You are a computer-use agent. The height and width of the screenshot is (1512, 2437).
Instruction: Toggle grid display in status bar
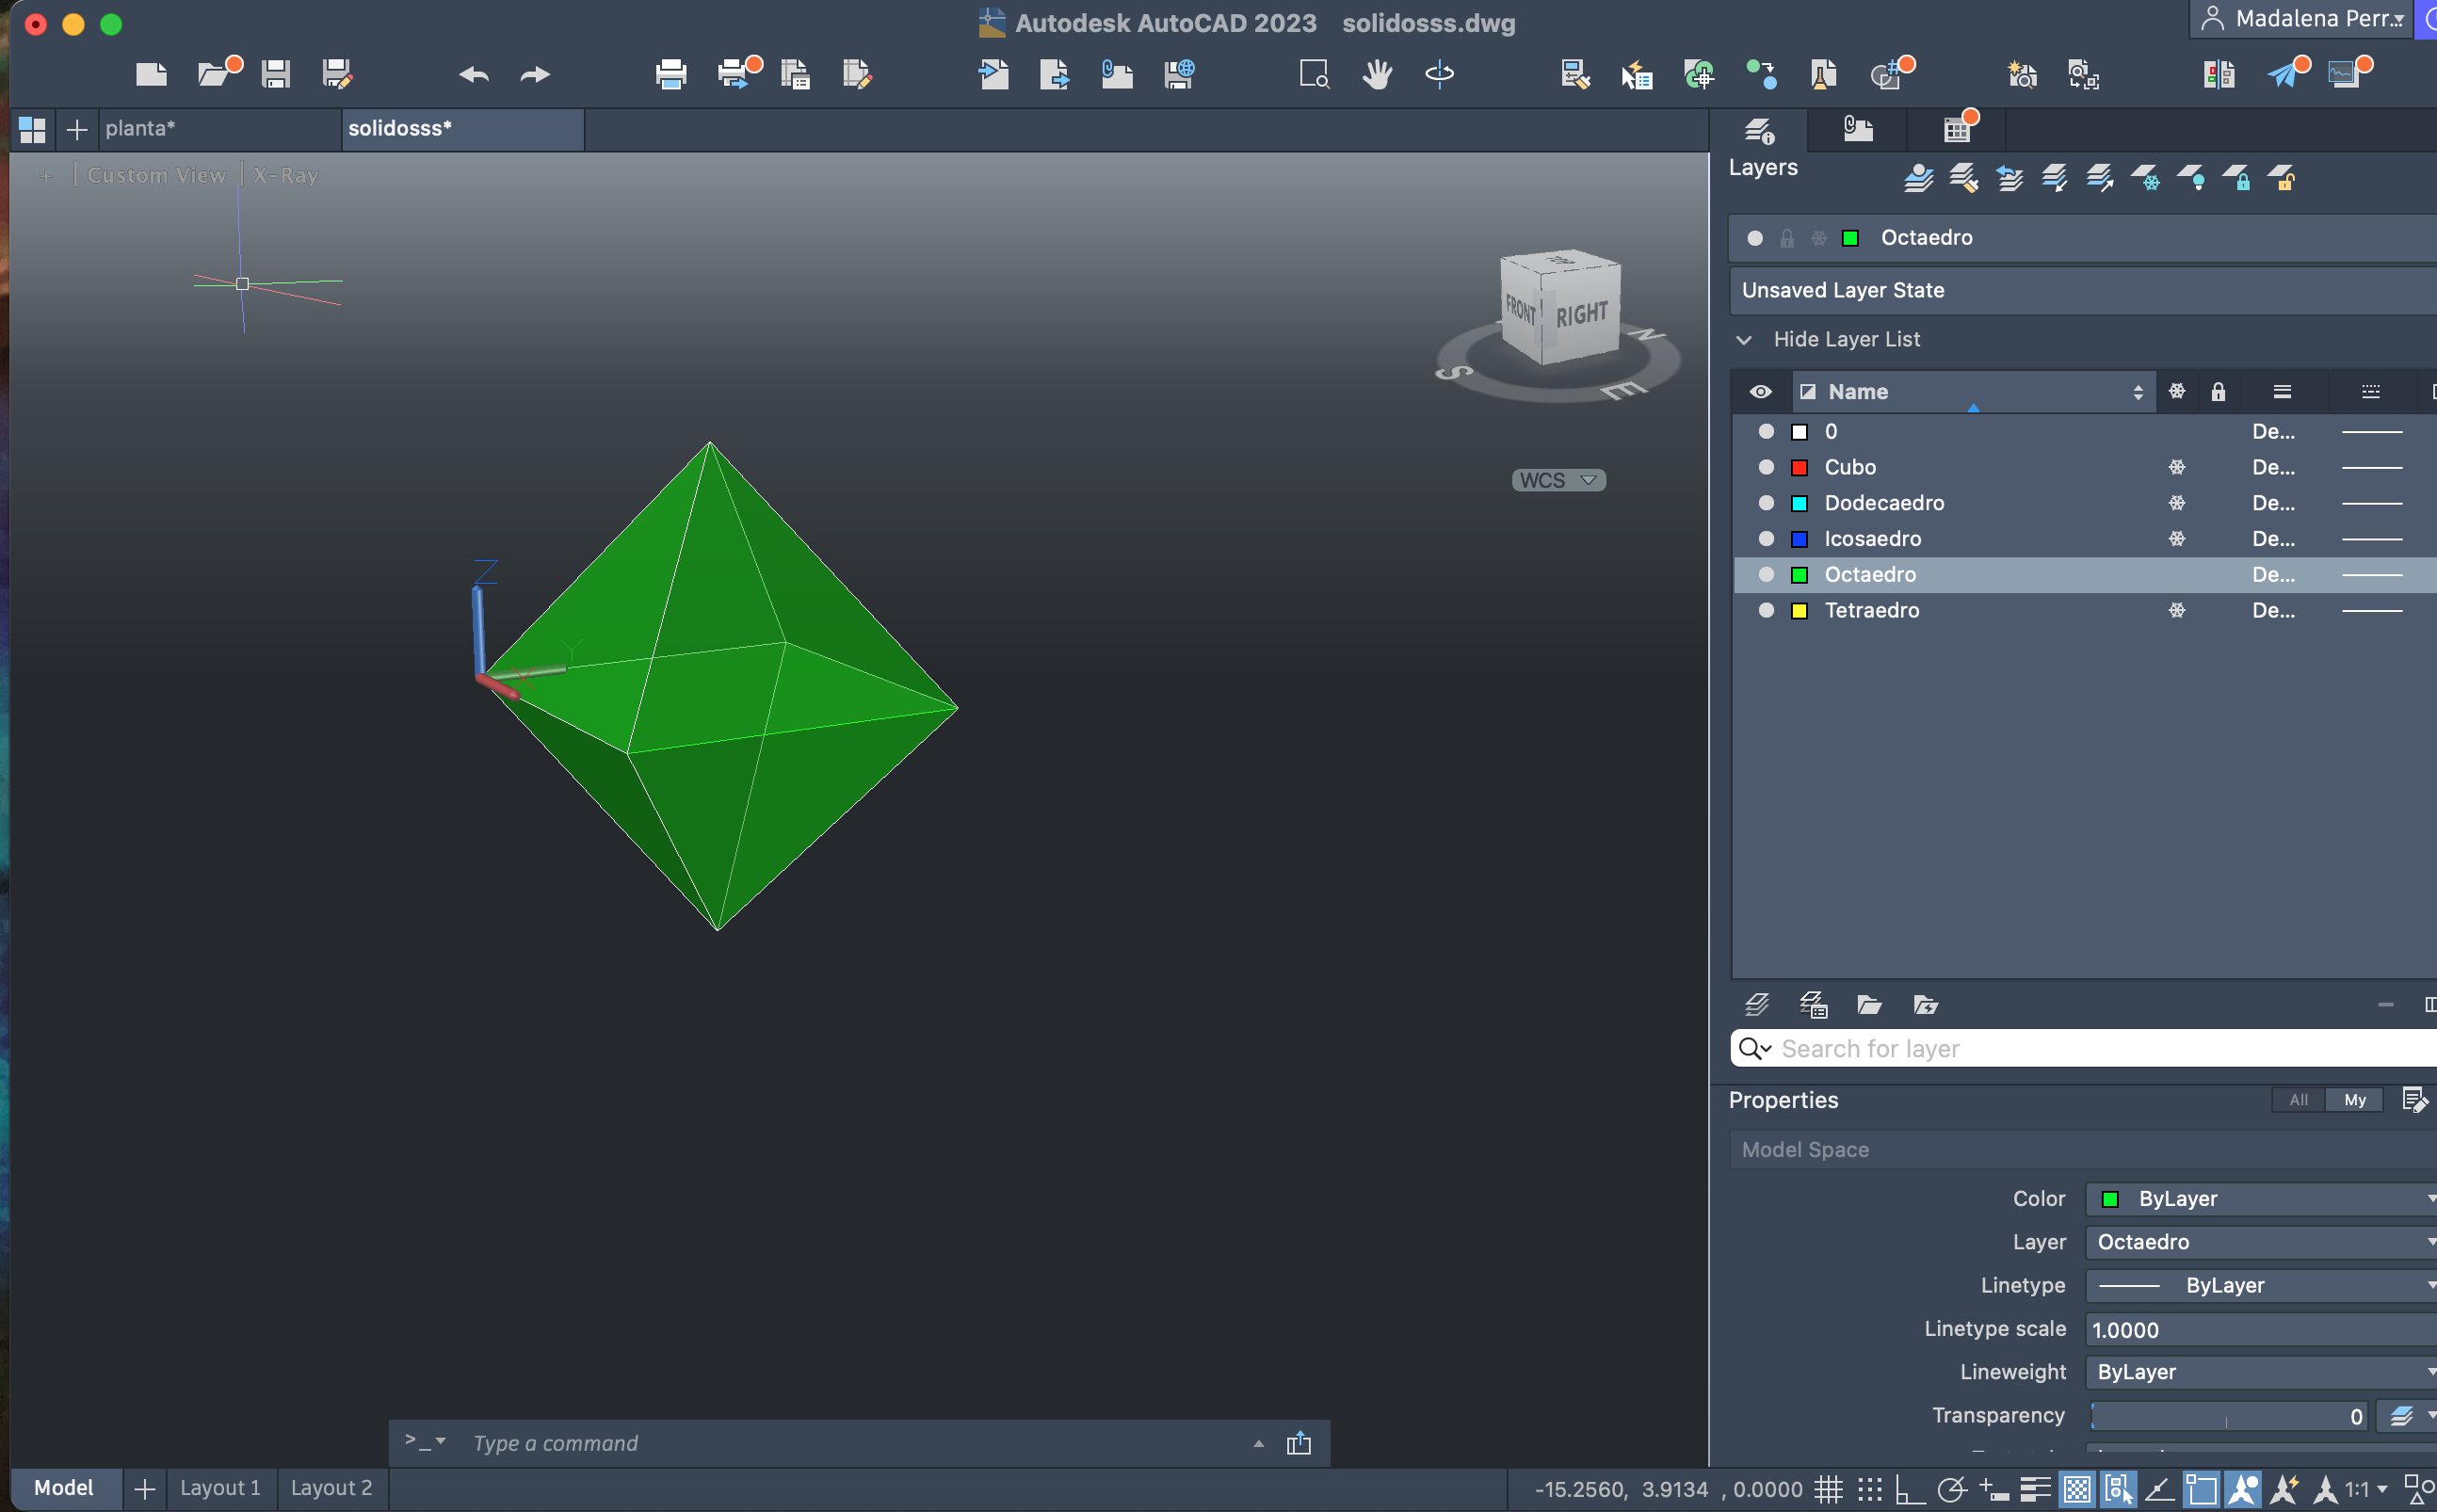point(1828,1489)
